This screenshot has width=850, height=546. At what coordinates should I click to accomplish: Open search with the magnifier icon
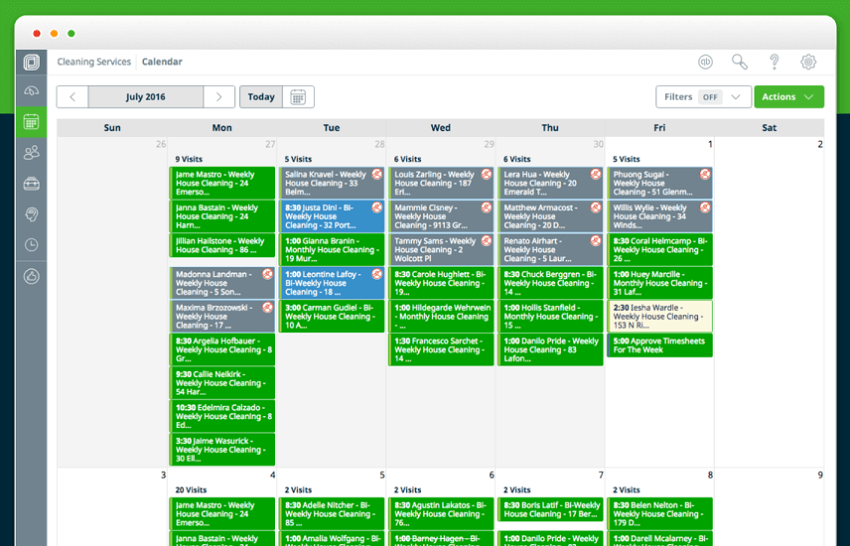click(x=739, y=62)
